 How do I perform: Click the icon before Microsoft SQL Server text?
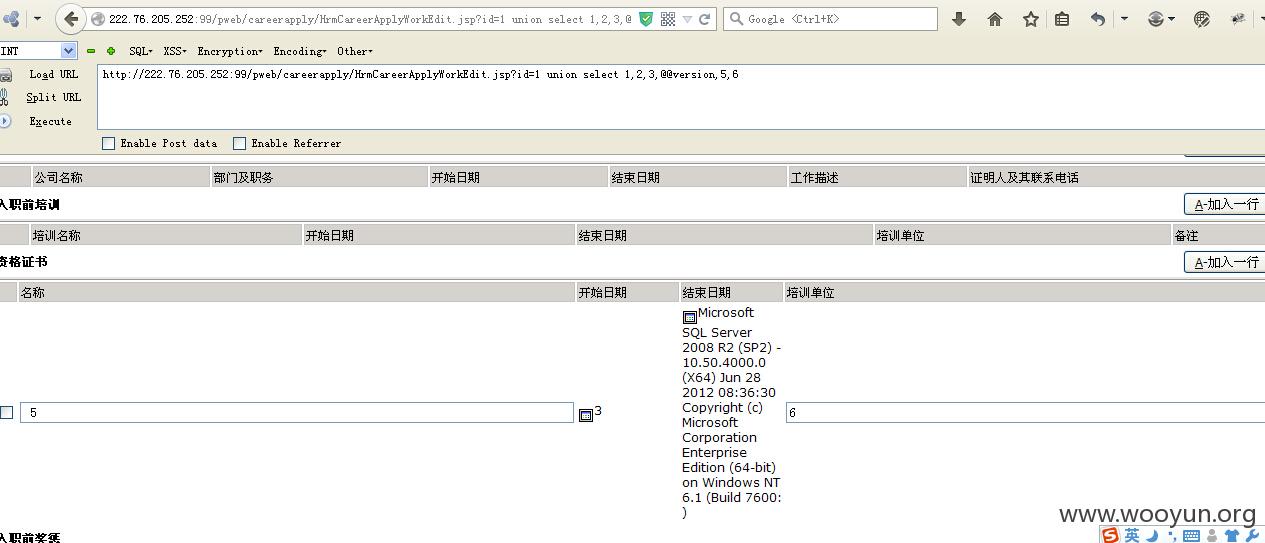pos(689,317)
